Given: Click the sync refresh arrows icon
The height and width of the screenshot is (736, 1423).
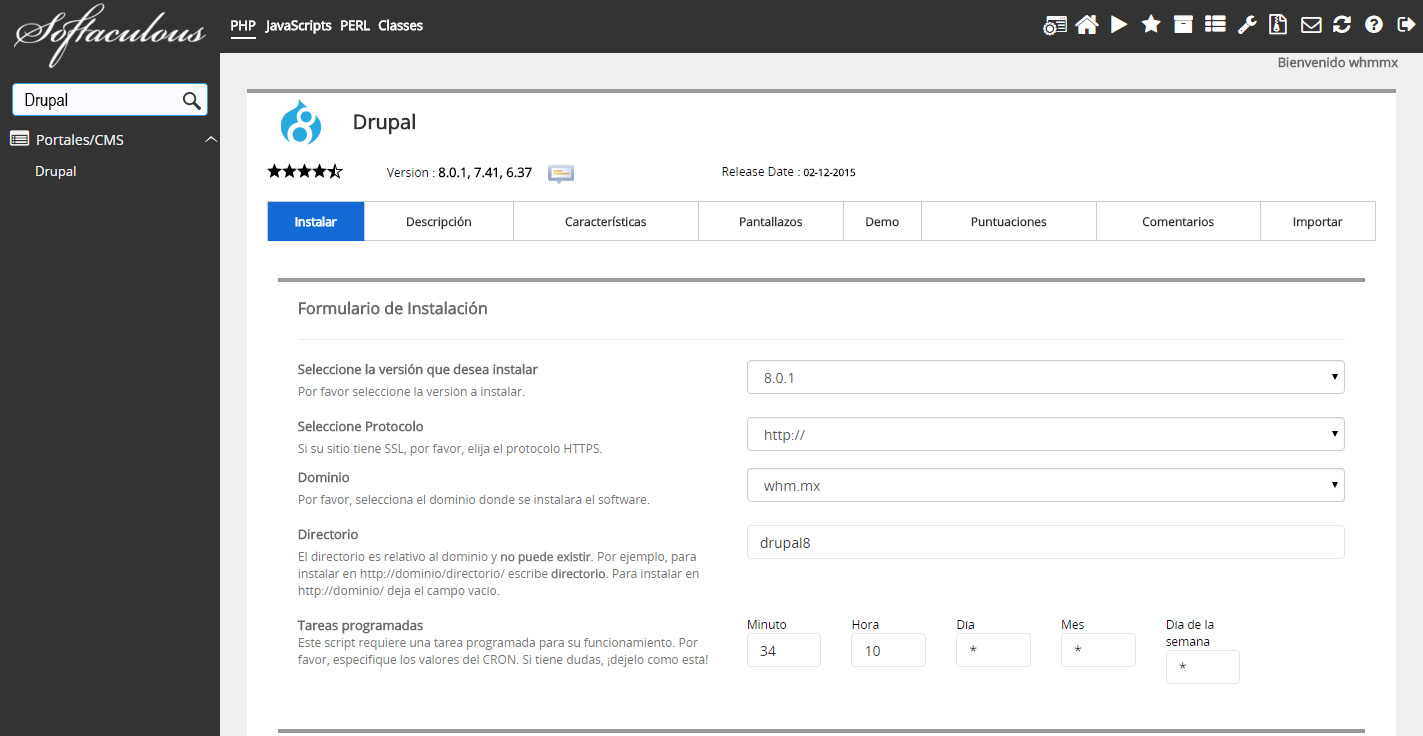Looking at the screenshot, I should [1342, 25].
